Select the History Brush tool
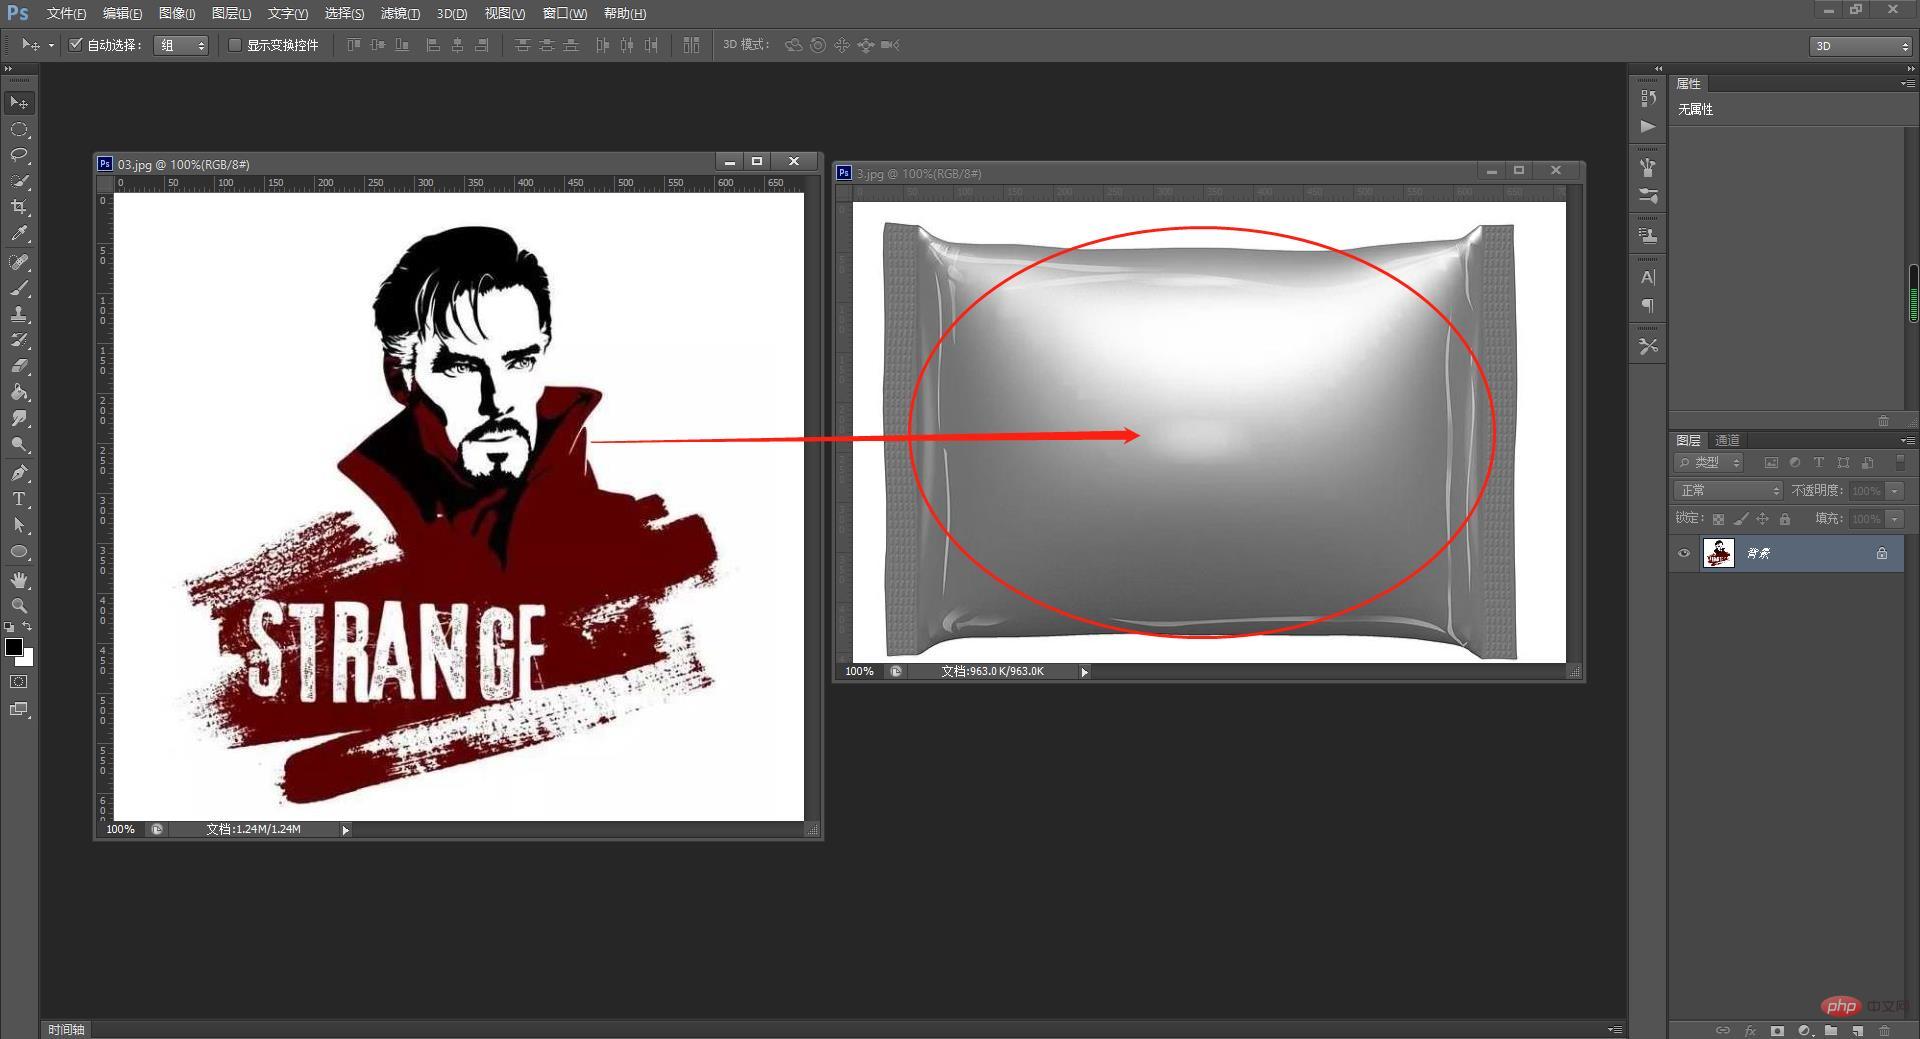The height and width of the screenshot is (1039, 1920). [x=19, y=340]
